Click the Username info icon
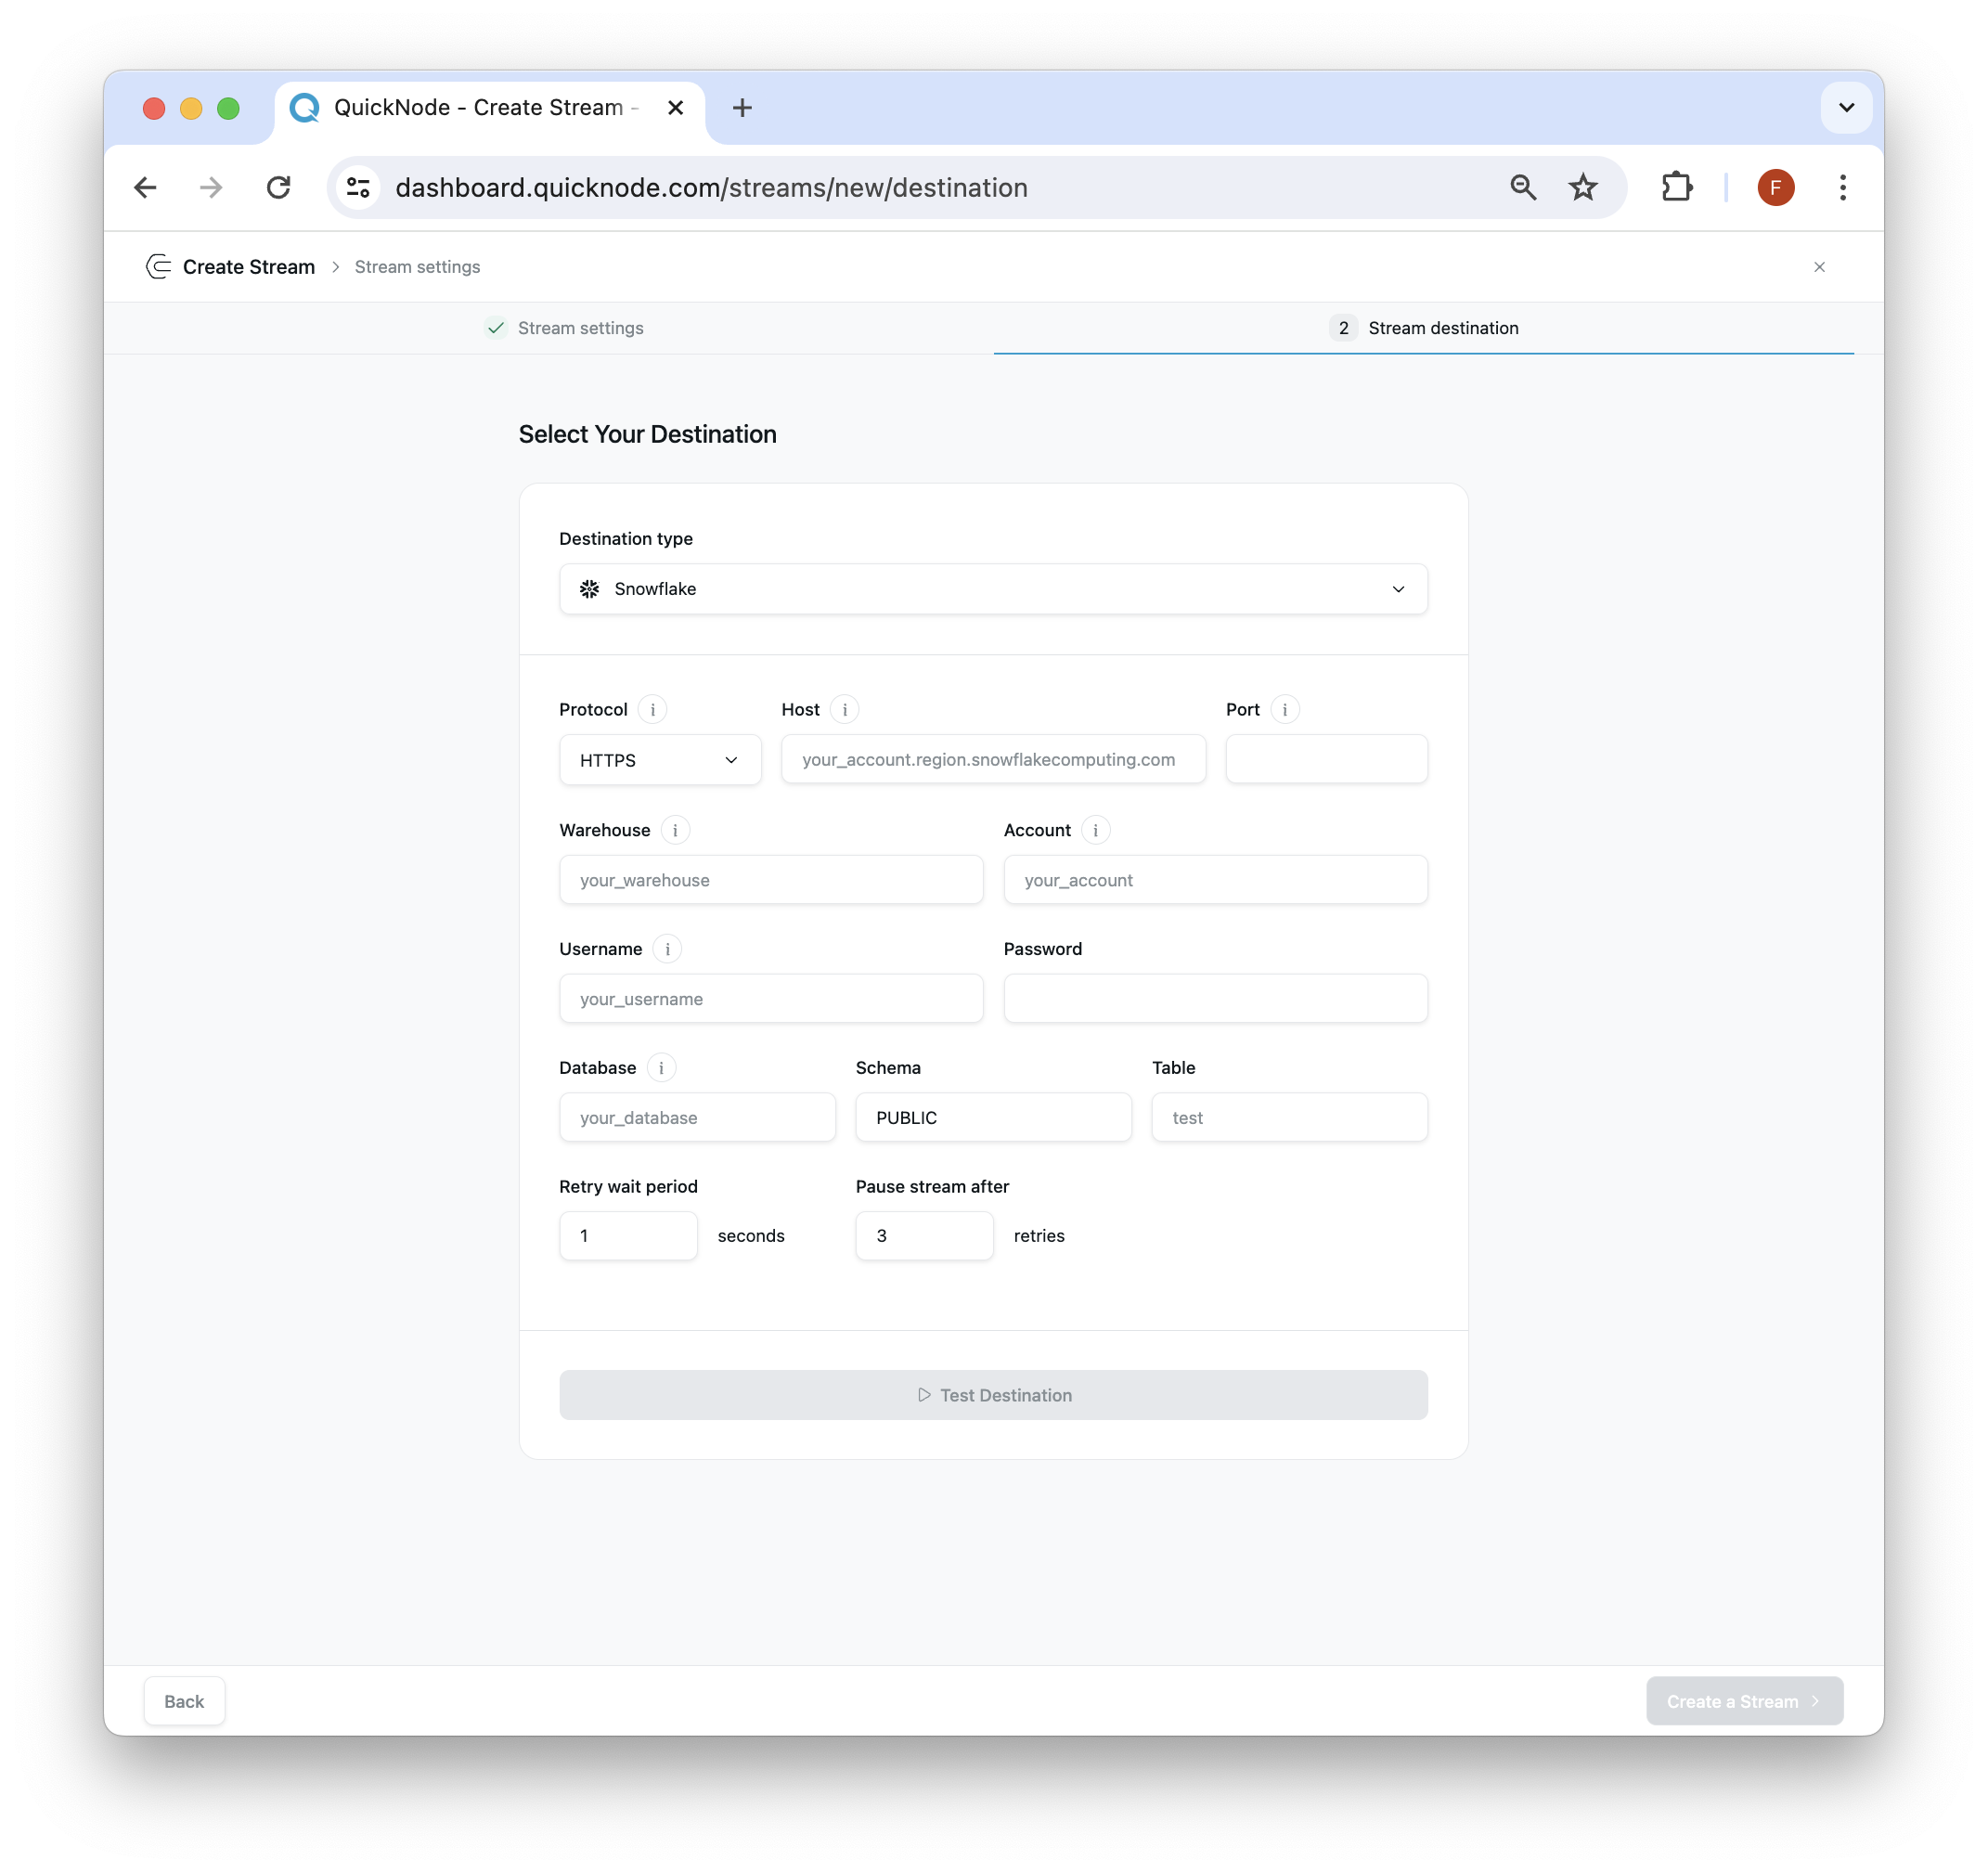 pos(667,949)
